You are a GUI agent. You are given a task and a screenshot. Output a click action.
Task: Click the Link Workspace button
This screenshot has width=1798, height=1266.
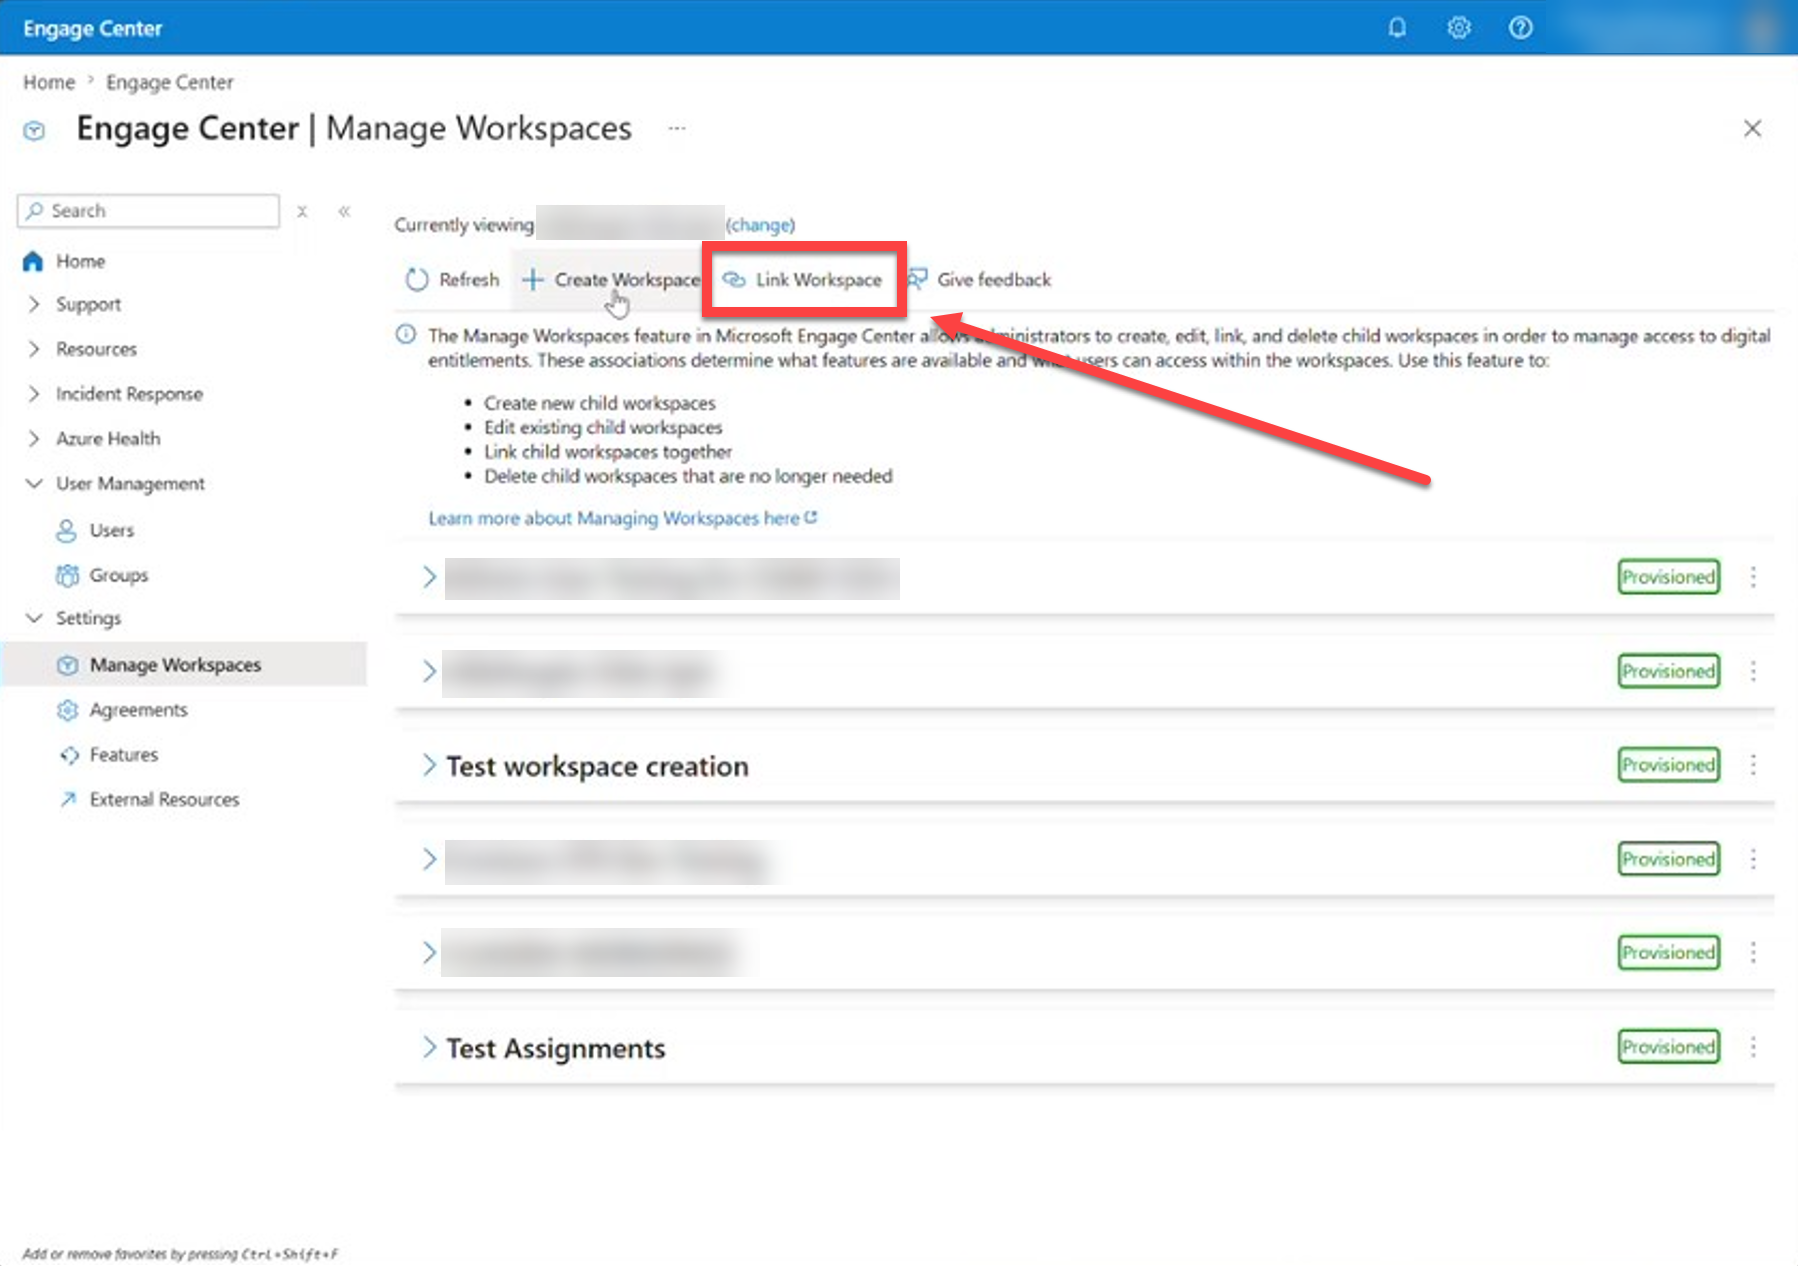click(x=803, y=280)
